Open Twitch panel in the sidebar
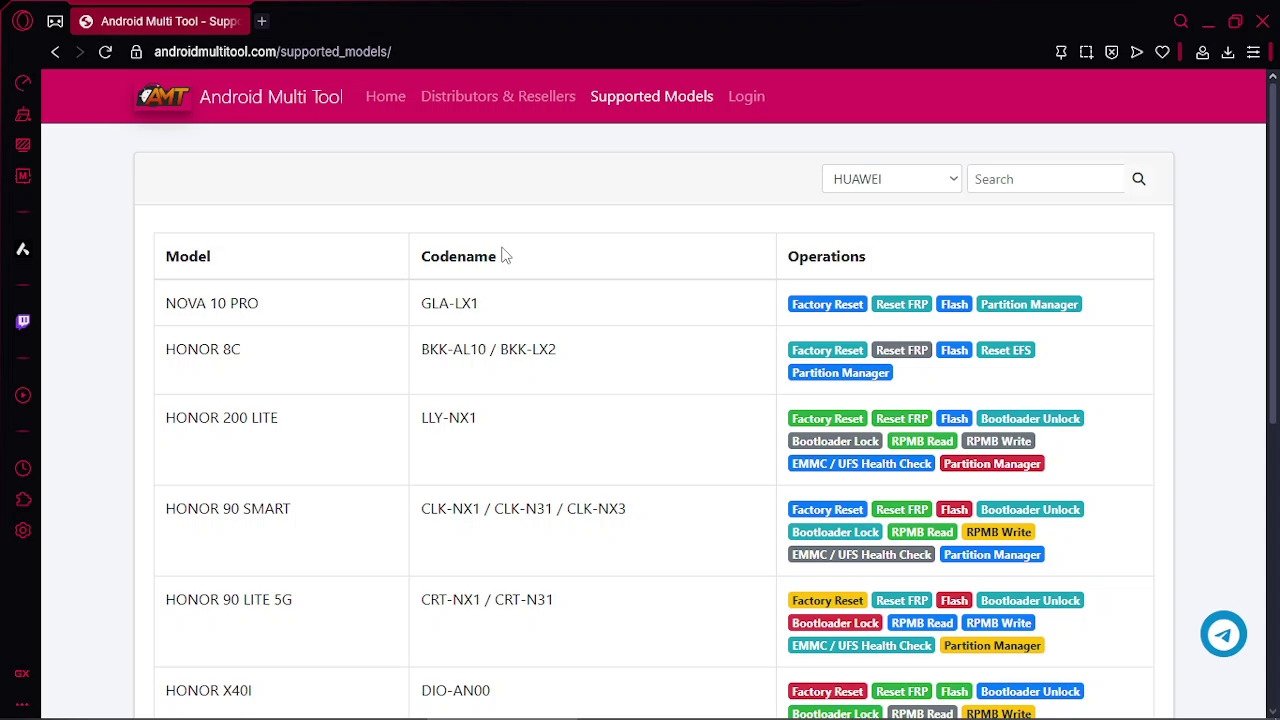The height and width of the screenshot is (720, 1280). point(22,321)
